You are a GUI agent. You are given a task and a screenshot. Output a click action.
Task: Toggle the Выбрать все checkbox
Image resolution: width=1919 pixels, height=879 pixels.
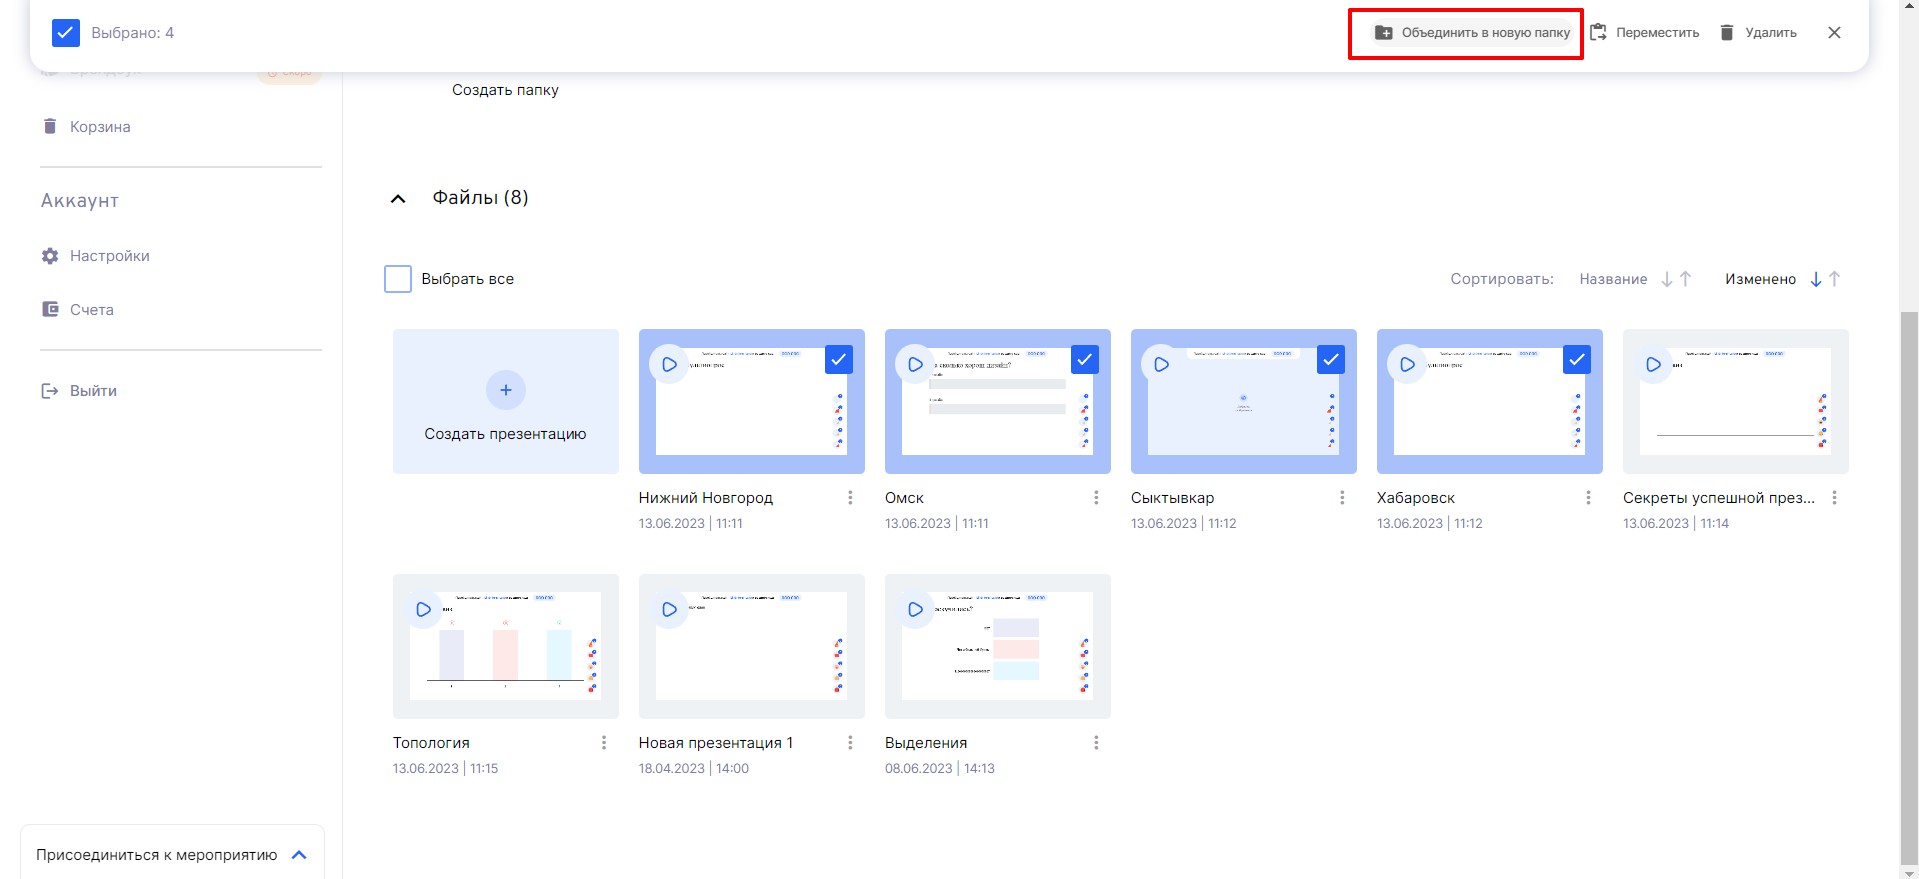coord(398,279)
